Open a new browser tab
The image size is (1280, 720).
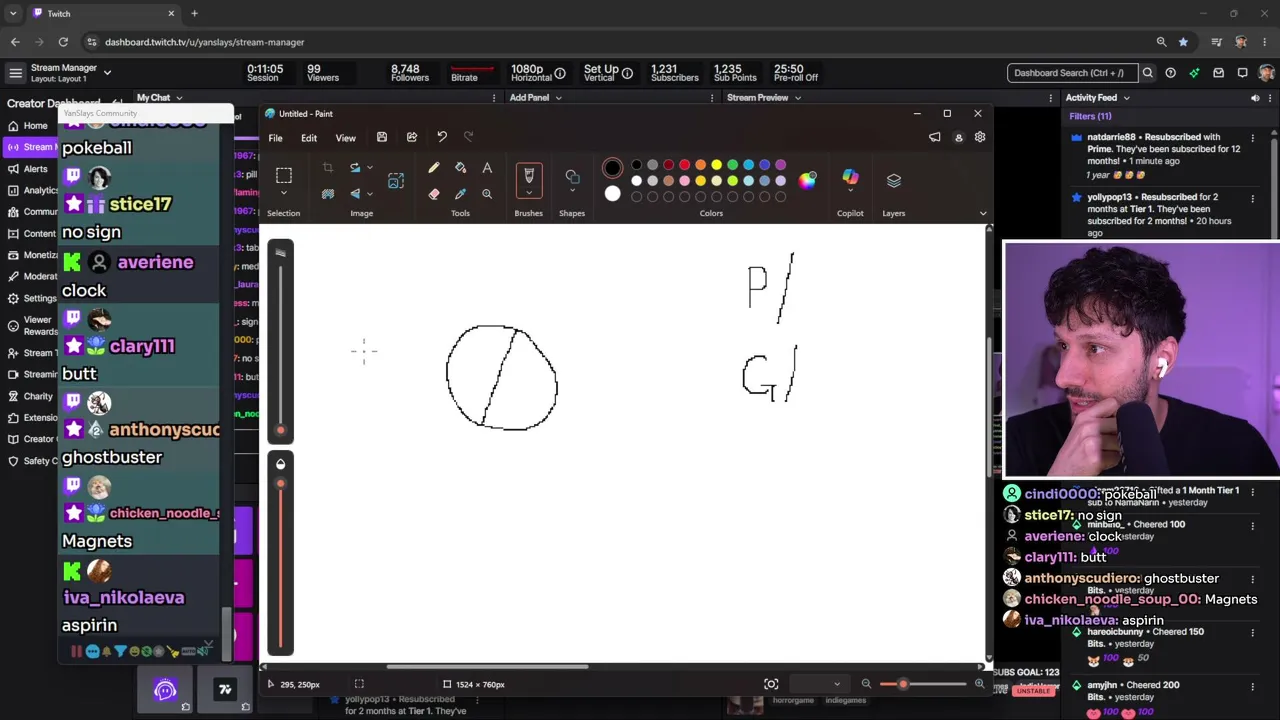pyautogui.click(x=194, y=13)
